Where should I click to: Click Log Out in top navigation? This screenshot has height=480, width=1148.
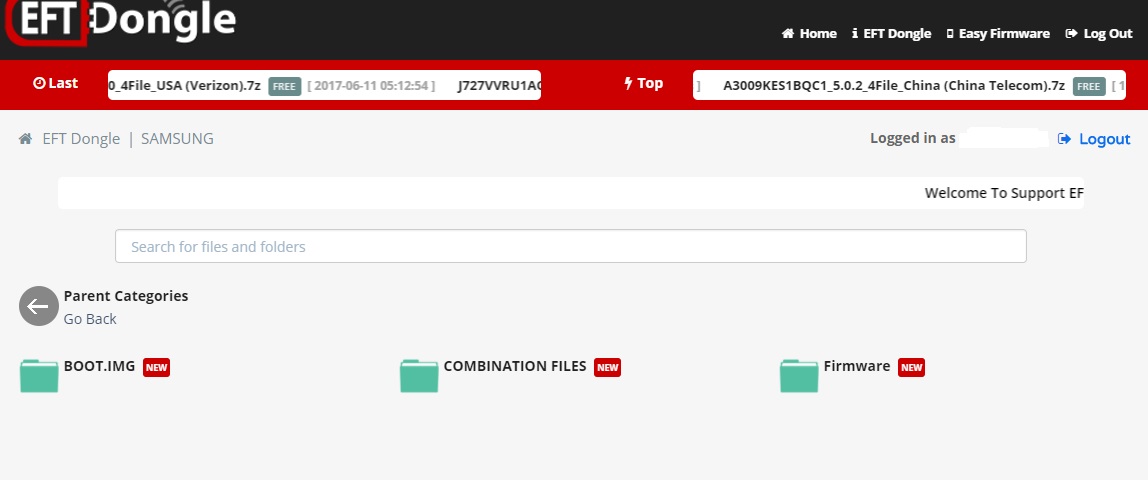tap(1099, 34)
